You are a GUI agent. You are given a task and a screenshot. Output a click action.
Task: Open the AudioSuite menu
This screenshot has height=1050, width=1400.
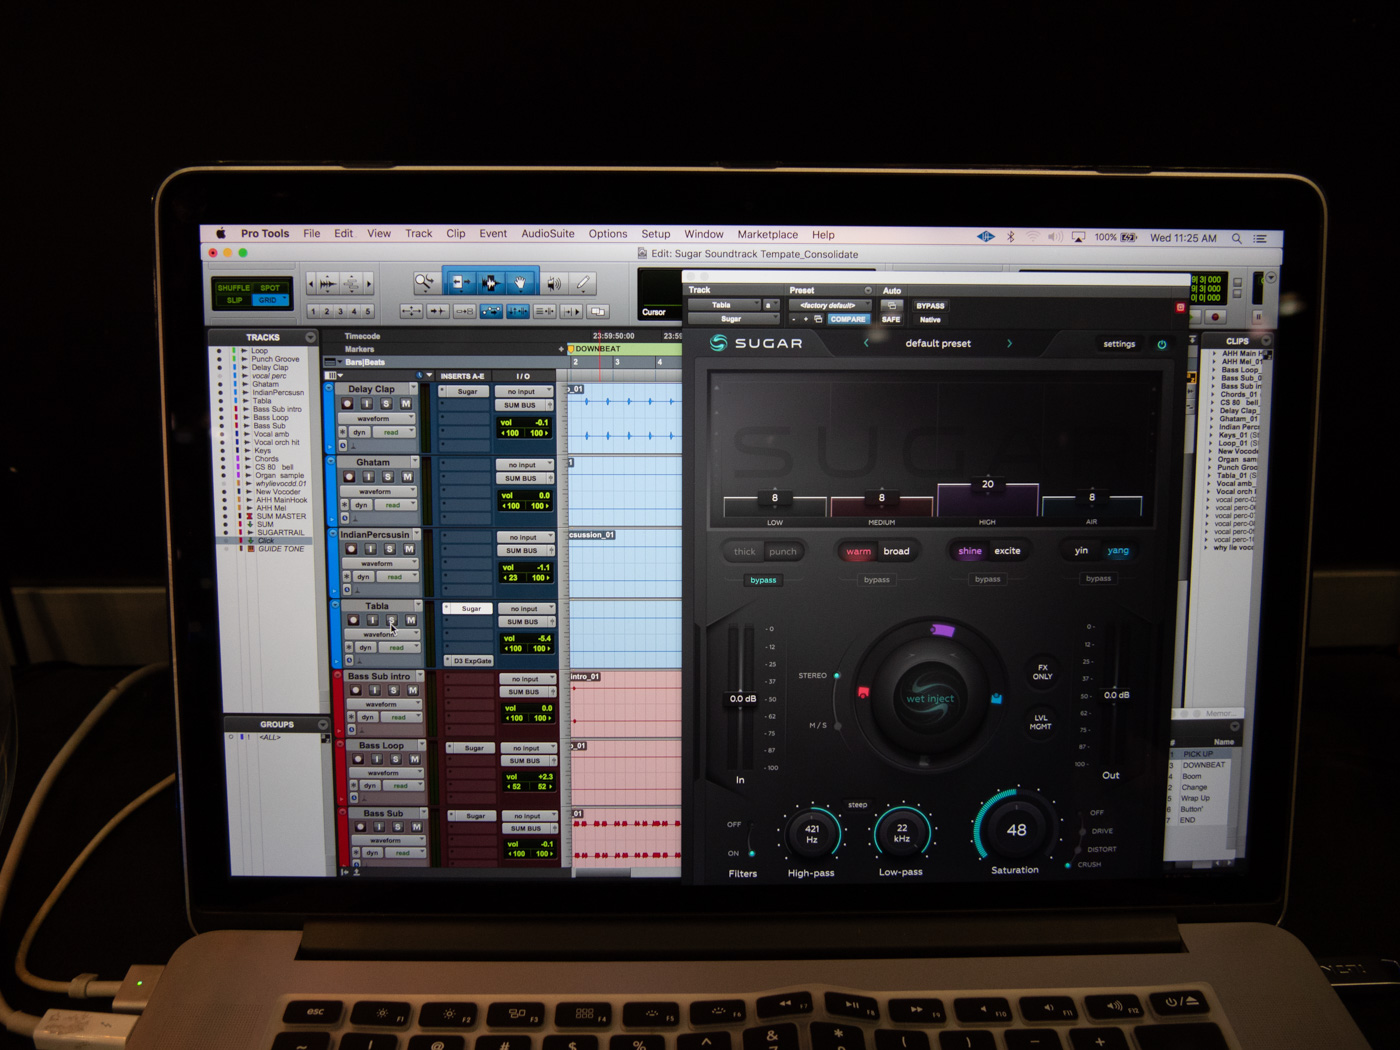pyautogui.click(x=548, y=233)
